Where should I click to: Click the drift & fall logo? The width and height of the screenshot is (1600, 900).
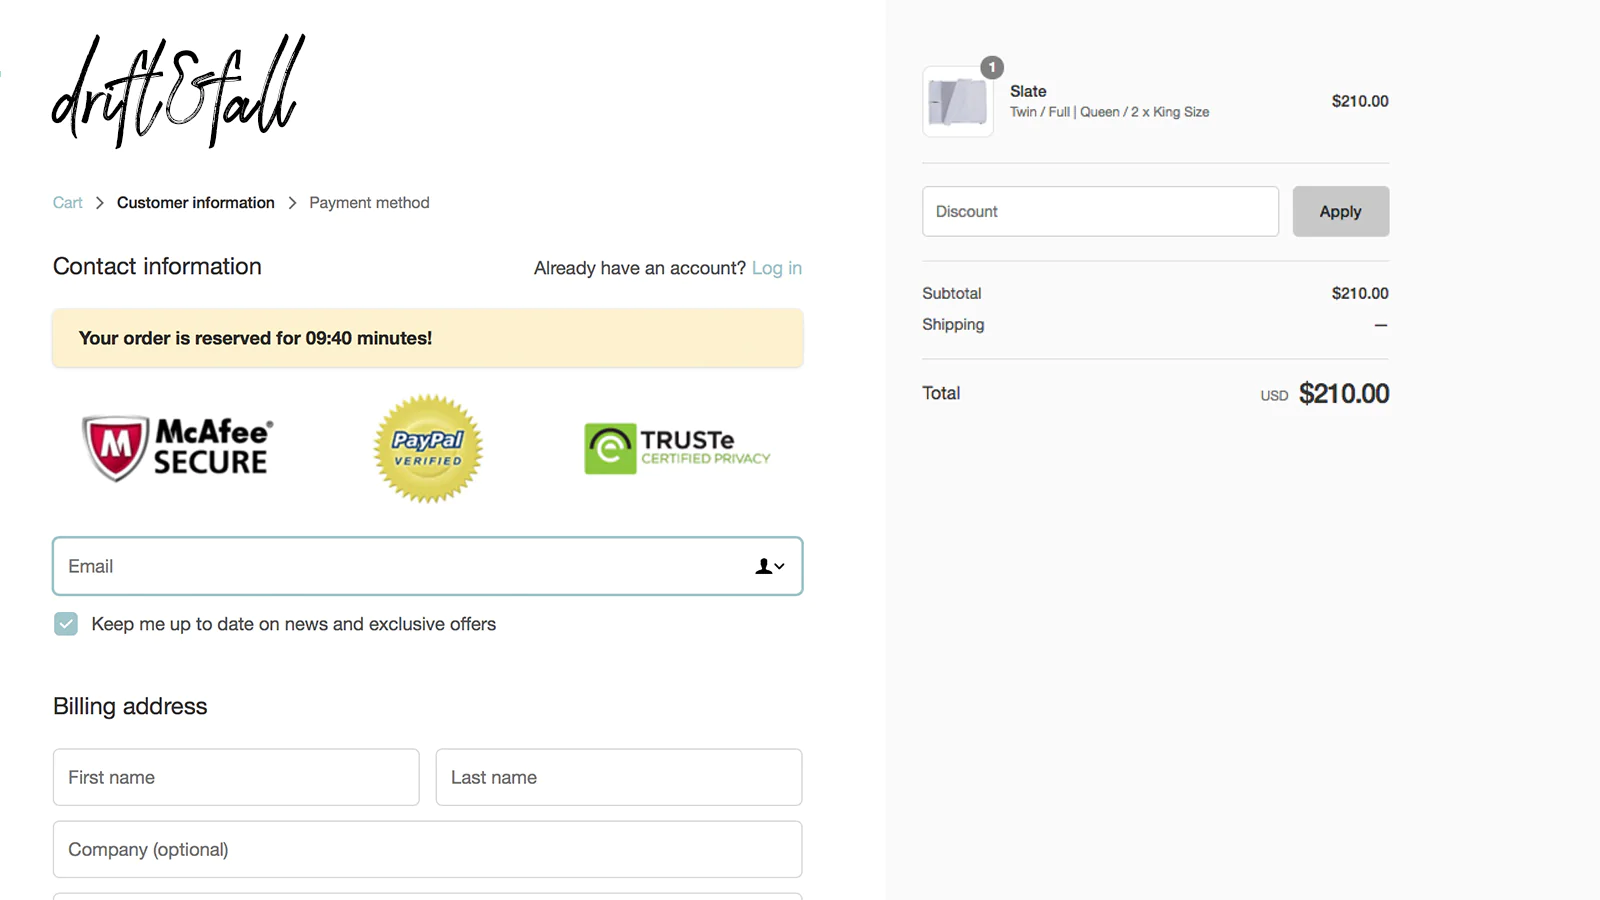178,91
